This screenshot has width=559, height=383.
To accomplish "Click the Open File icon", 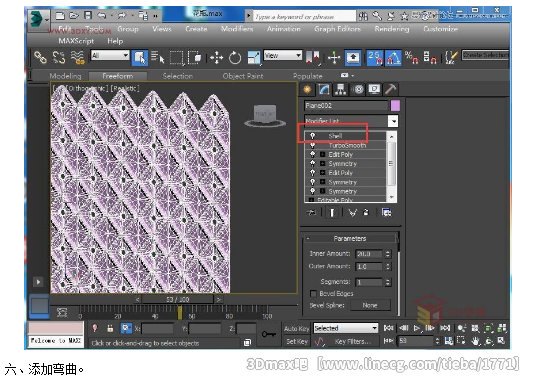I will click(74, 15).
